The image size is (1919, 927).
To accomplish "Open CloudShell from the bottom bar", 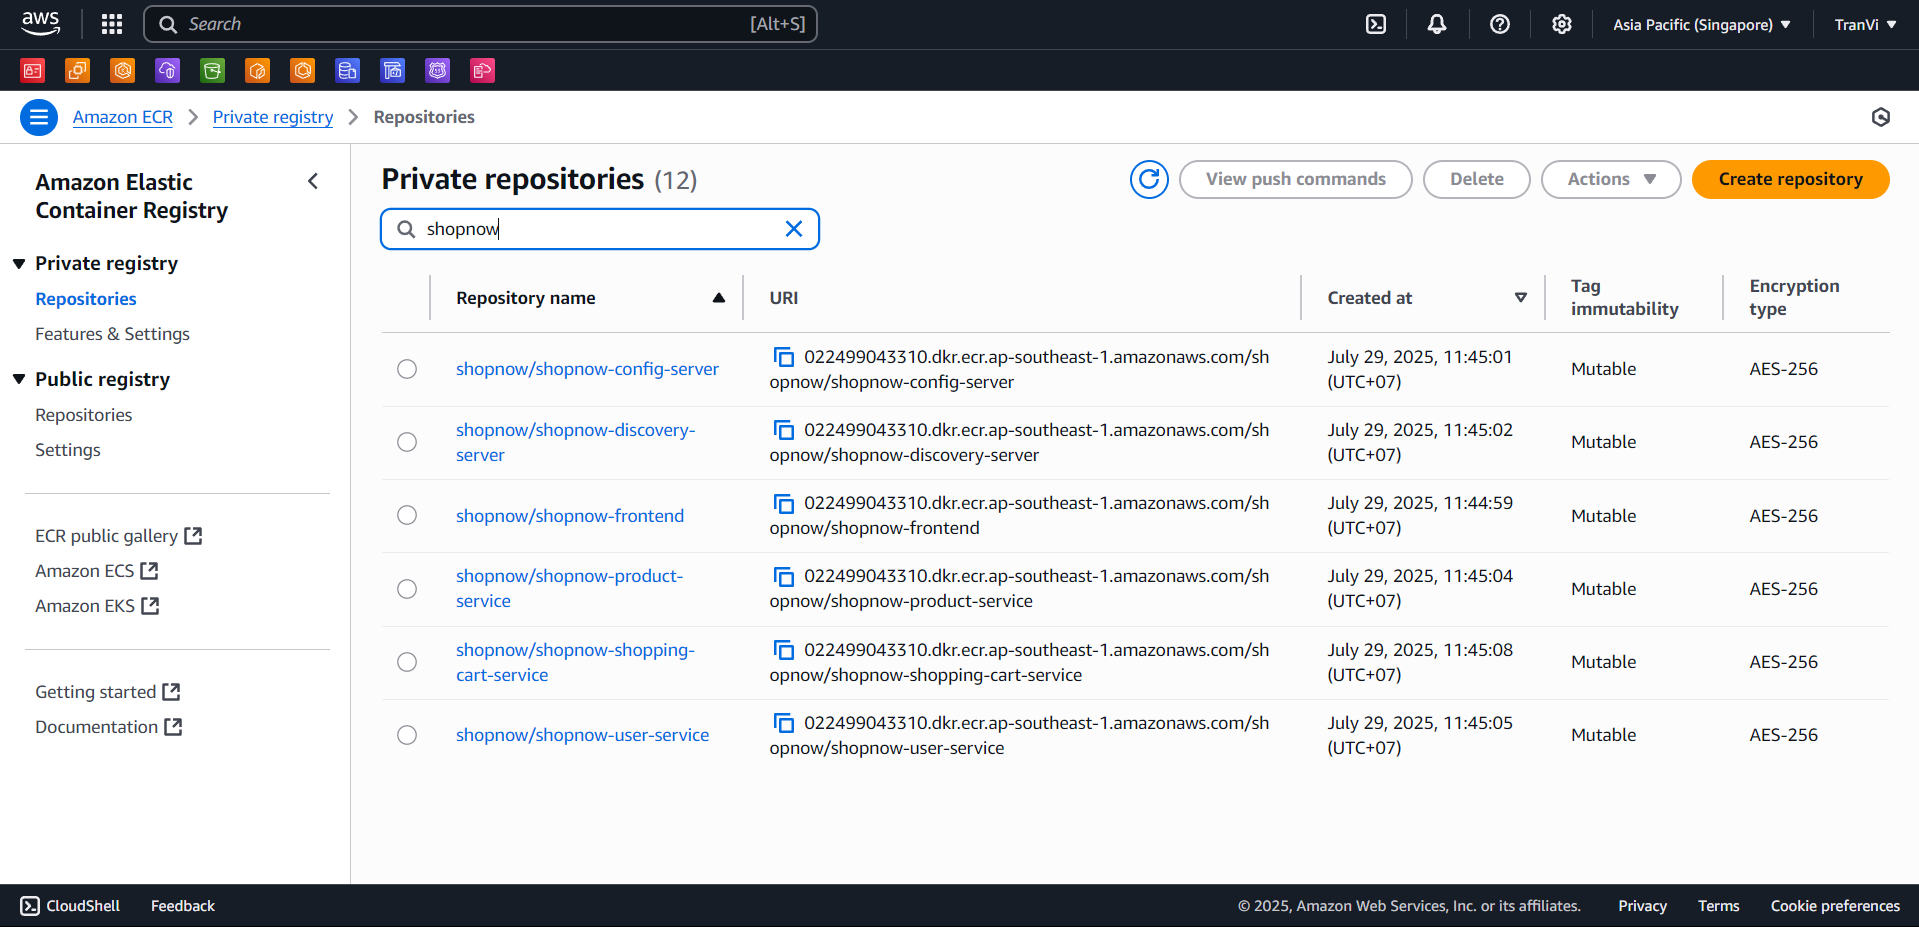I will tap(69, 905).
